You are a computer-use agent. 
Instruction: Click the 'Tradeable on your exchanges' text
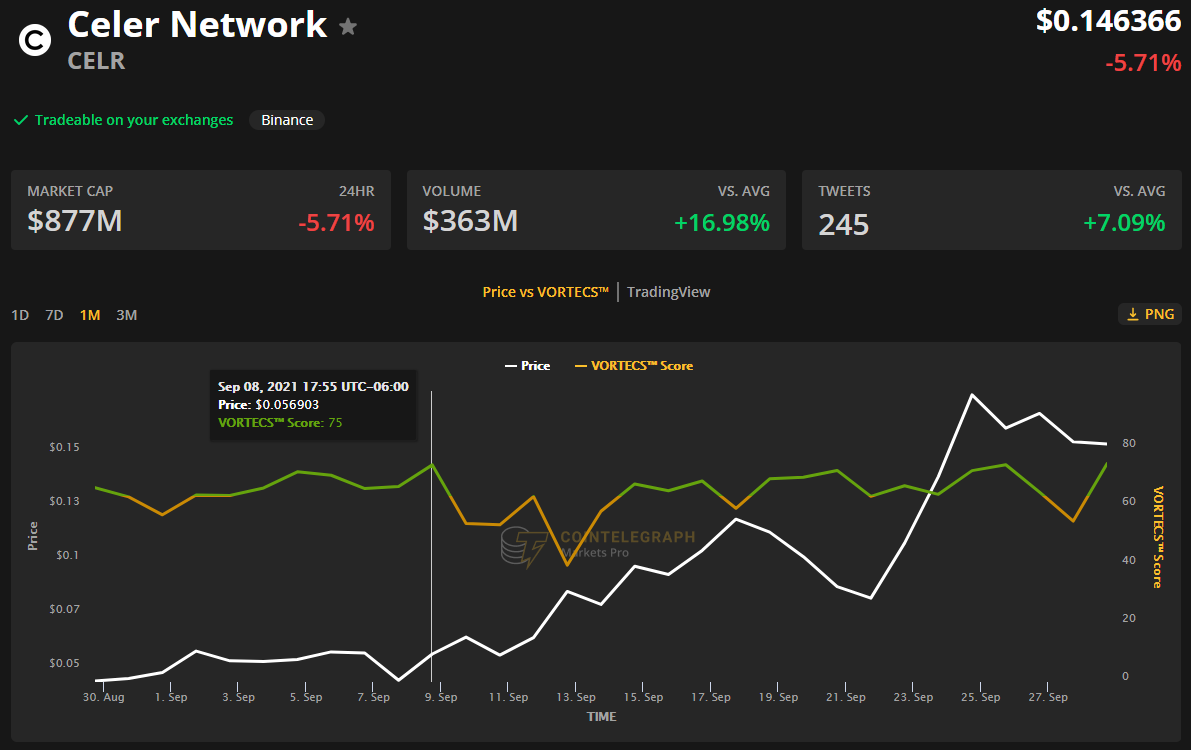click(134, 120)
